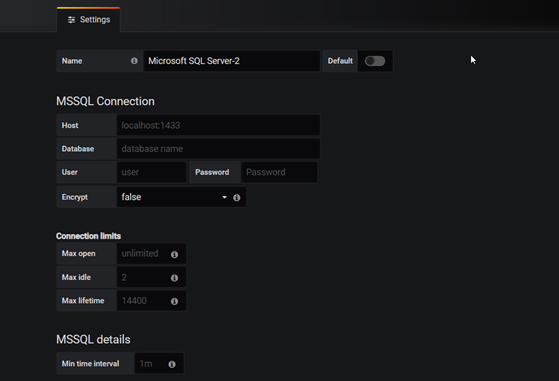The width and height of the screenshot is (559, 381).
Task: Click the MSSQL details heading
Action: [x=93, y=339]
